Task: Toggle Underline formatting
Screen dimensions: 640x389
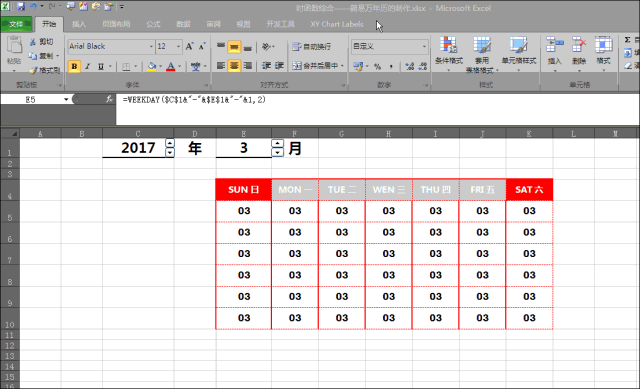Action: click(x=100, y=66)
